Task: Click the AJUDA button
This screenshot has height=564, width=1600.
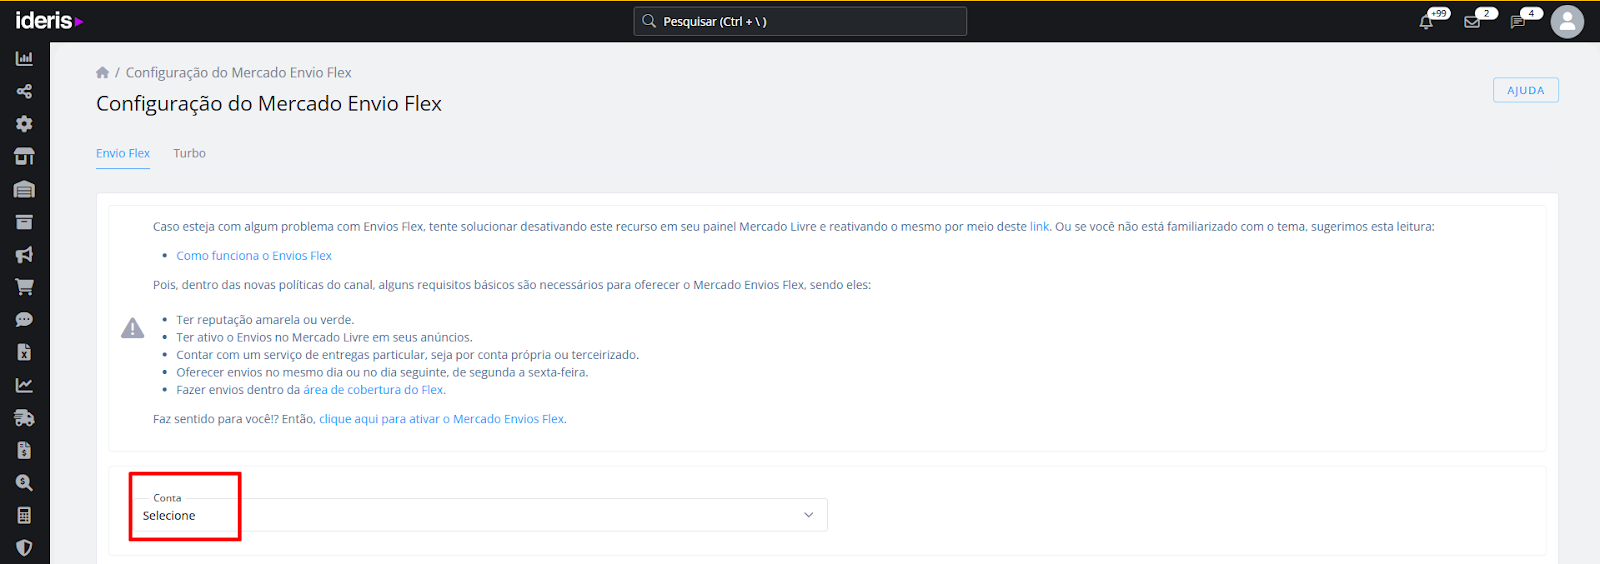Action: pos(1526,90)
